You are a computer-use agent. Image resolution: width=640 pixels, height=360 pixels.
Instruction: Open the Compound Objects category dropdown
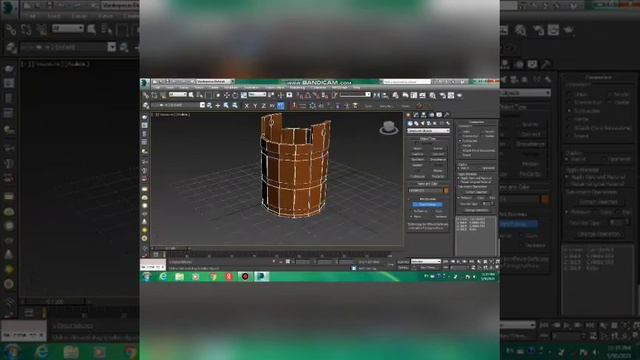tap(429, 131)
